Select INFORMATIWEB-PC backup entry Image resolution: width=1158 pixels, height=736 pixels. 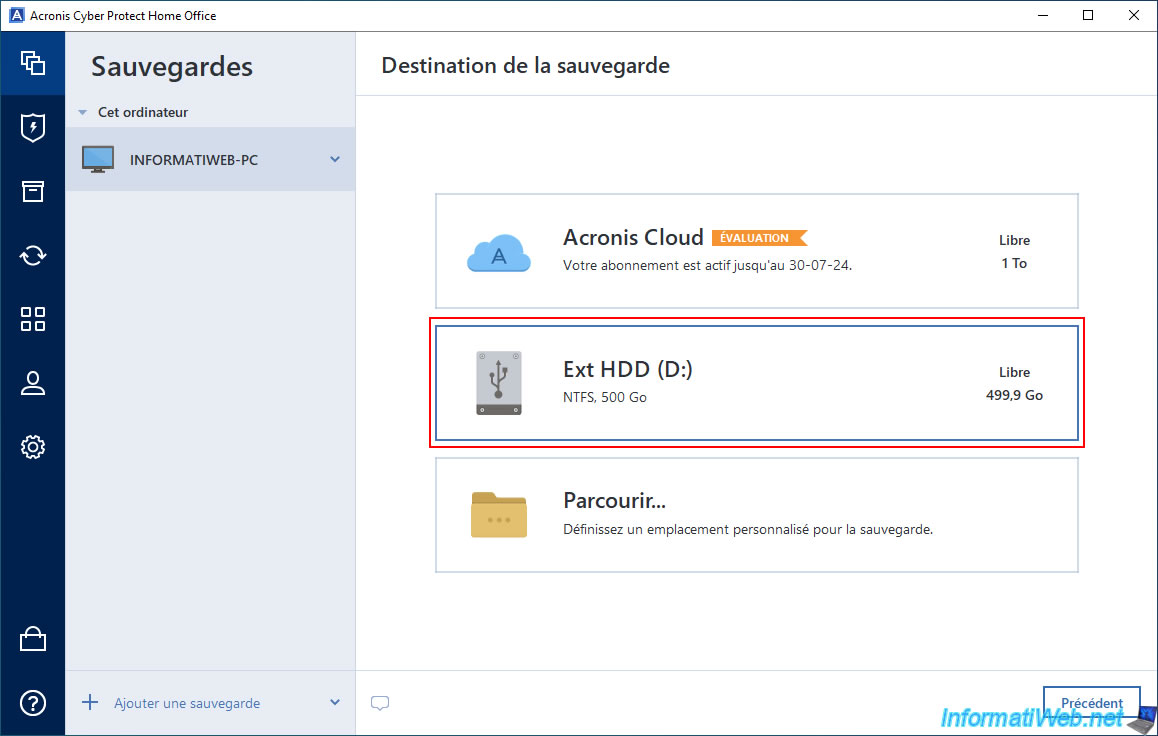coord(210,159)
